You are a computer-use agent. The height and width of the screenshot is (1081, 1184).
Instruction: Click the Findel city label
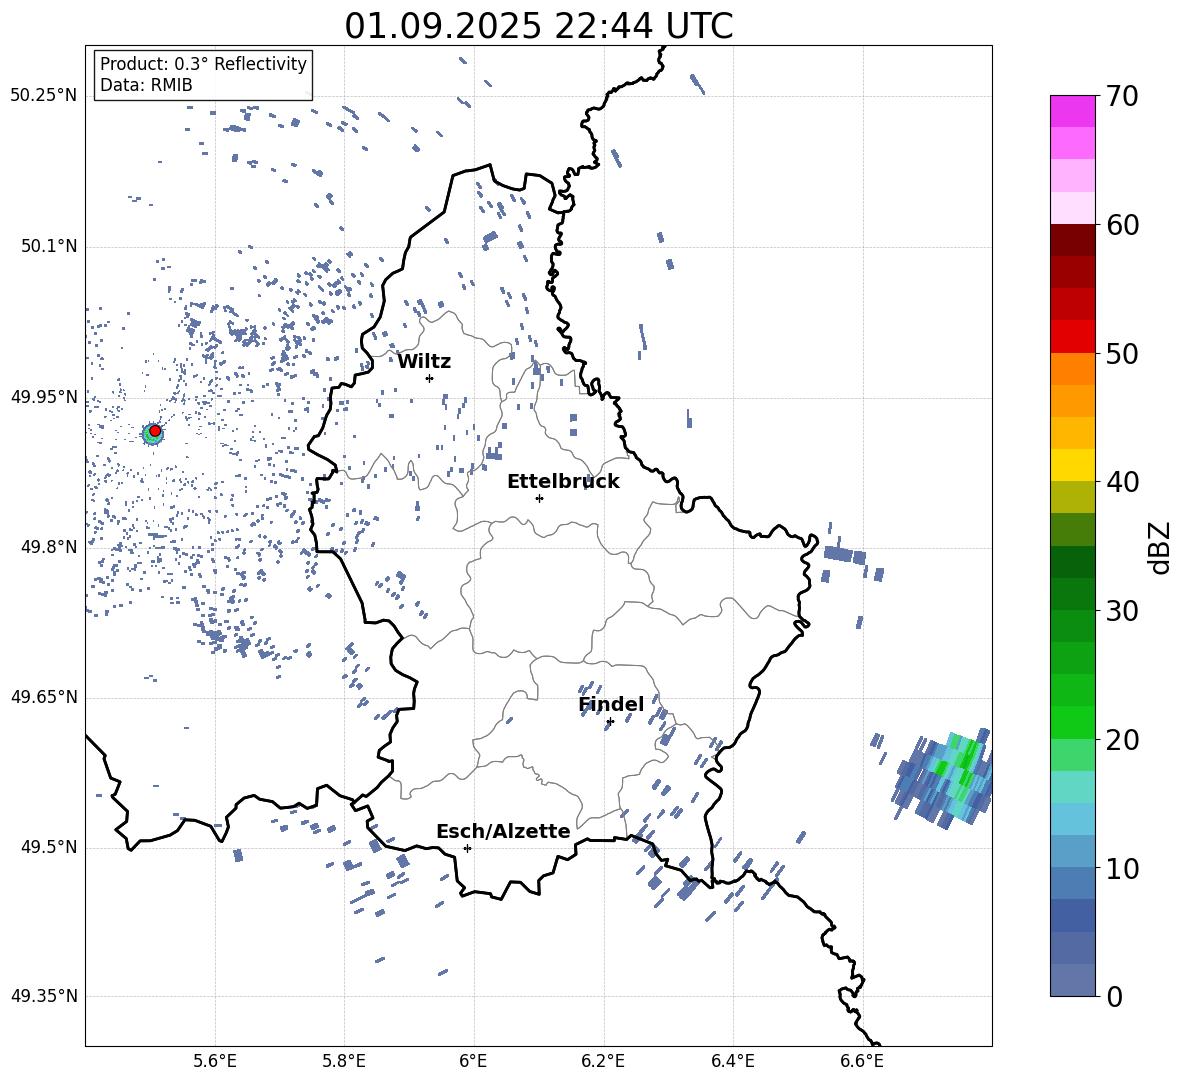[611, 704]
